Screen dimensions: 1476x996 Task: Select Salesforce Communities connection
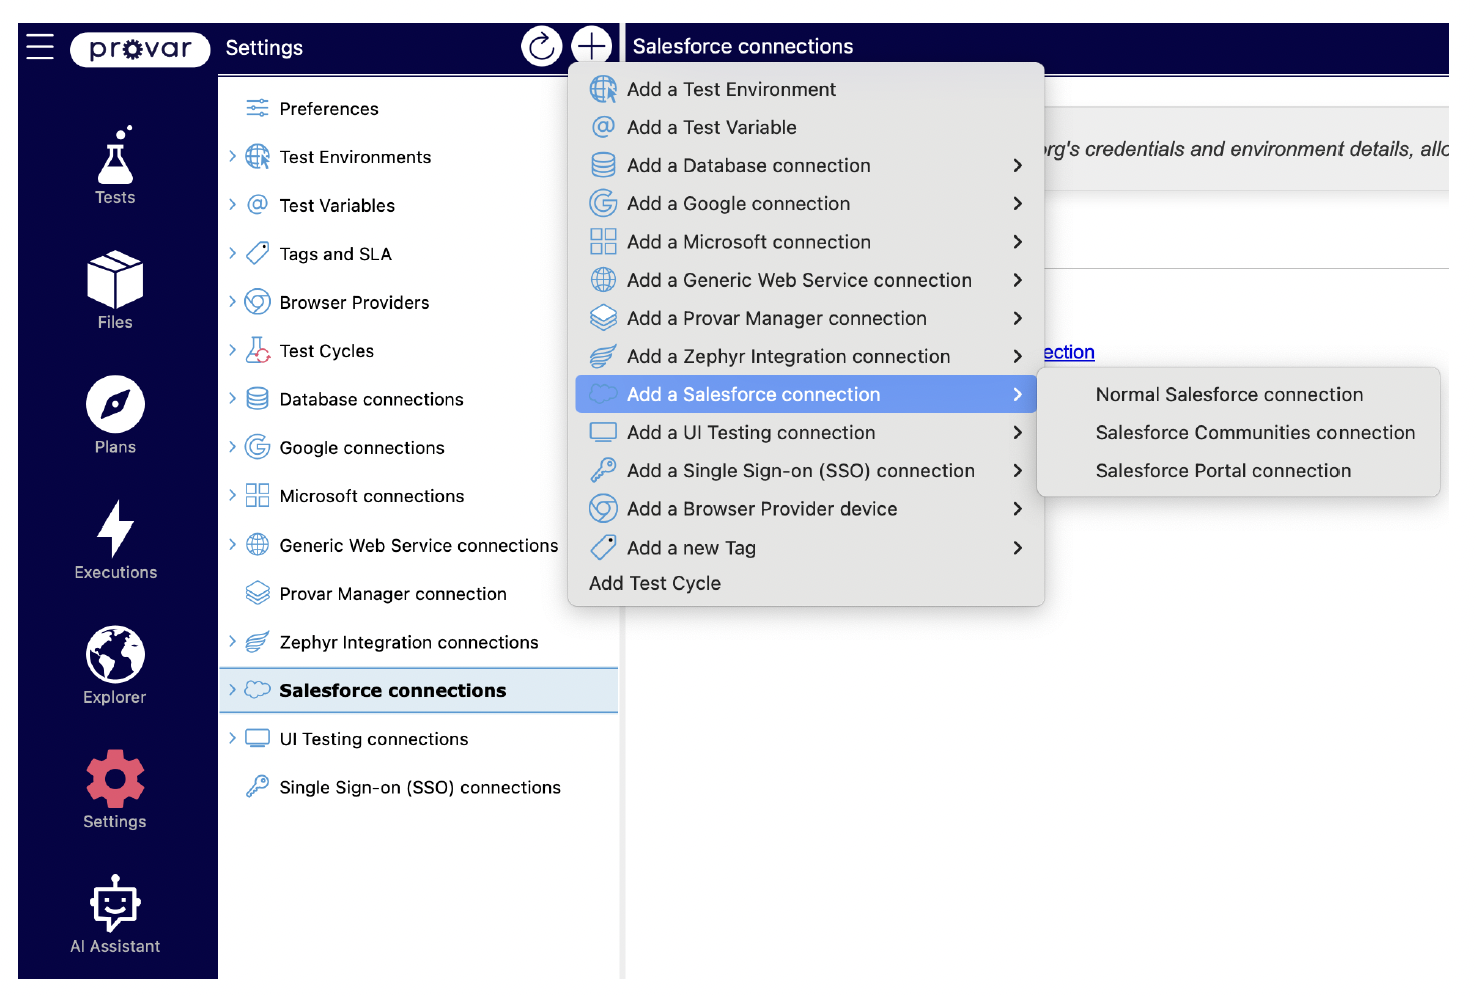pyautogui.click(x=1238, y=432)
